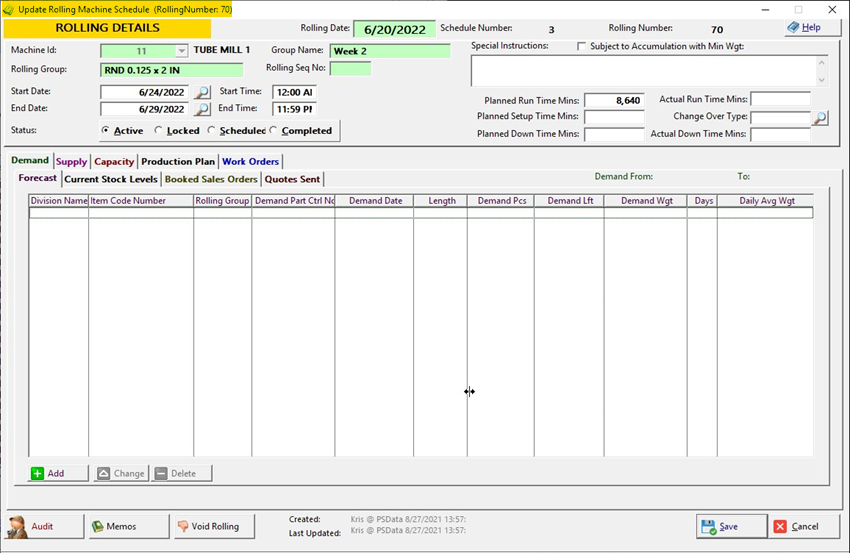Click the Planned Setup Time Mins field
The image size is (850, 553).
click(614, 117)
